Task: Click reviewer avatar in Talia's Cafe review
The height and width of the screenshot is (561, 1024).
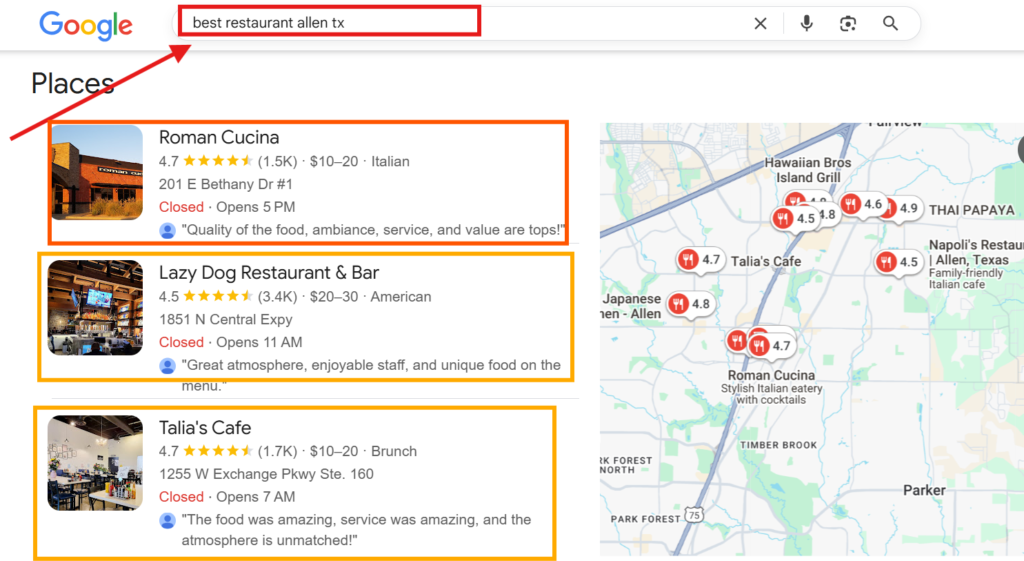Action: (x=167, y=521)
